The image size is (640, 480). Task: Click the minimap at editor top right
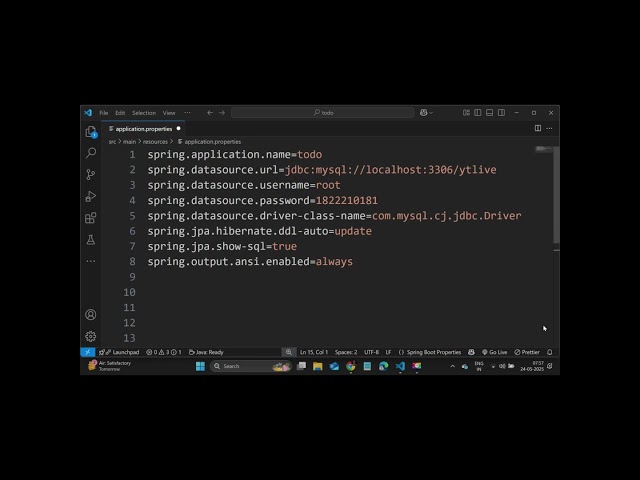544,149
